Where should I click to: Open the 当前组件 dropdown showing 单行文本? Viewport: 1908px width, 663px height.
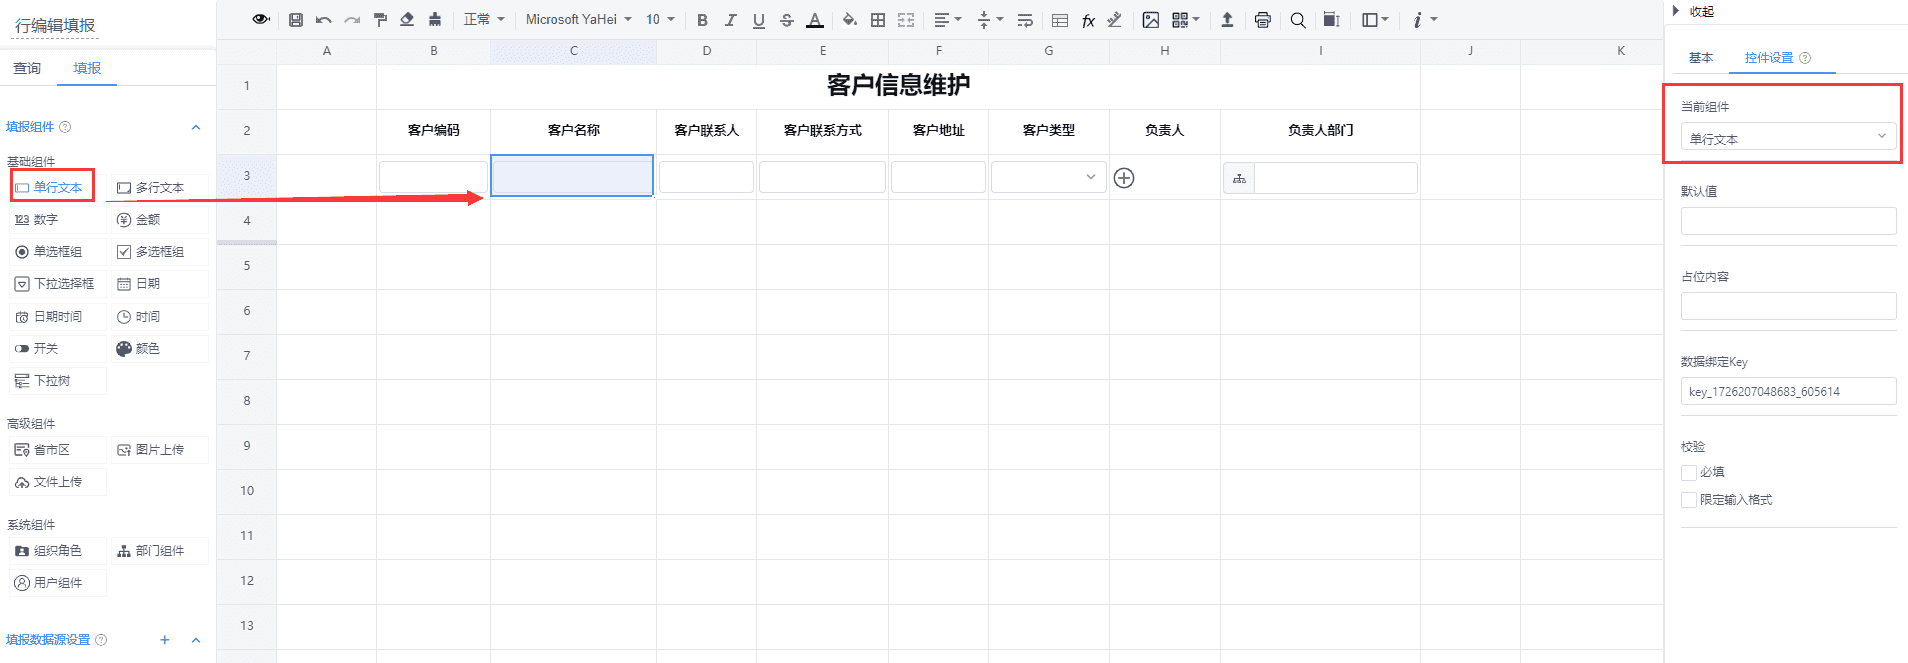1787,138
